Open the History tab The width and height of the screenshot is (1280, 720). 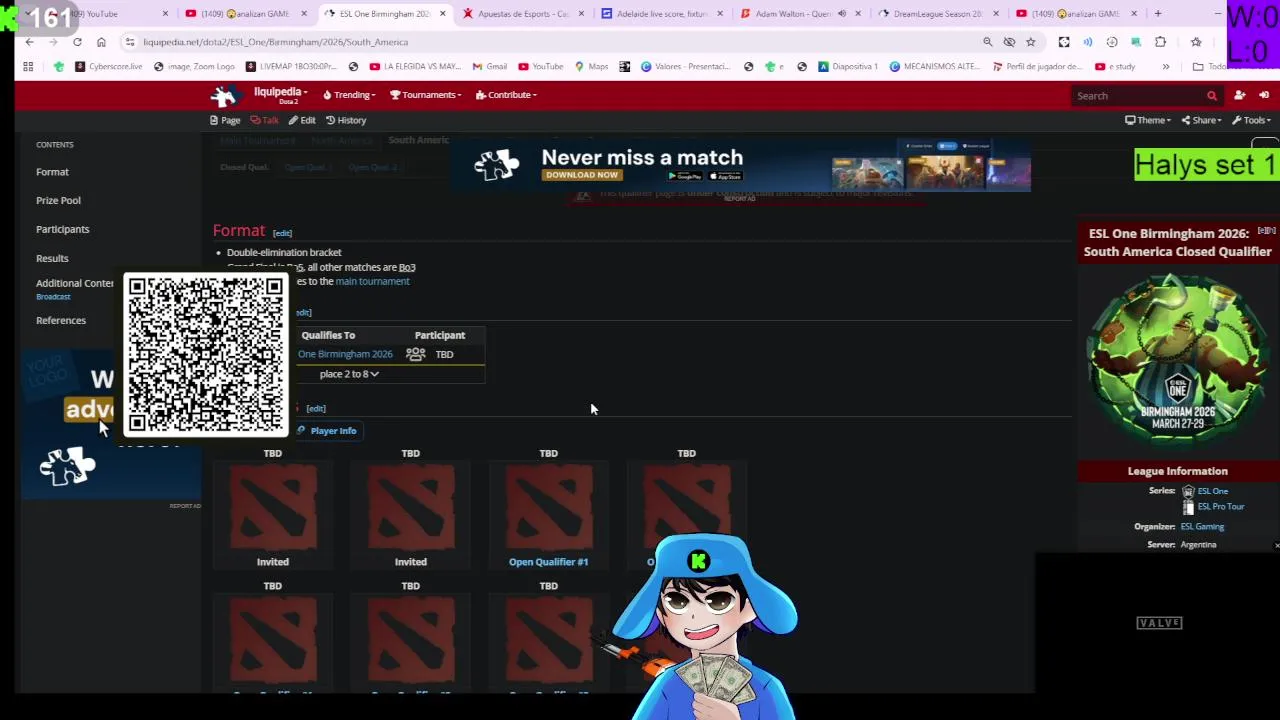coord(346,120)
